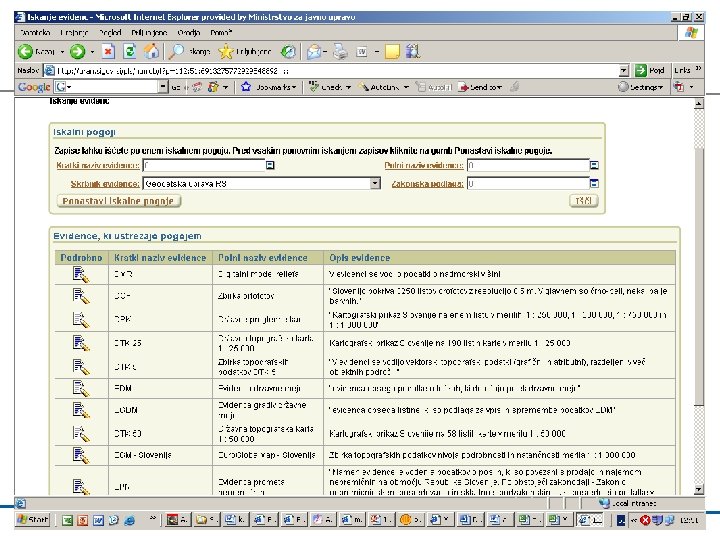Launch Internet Explorer from quick launch bar
Image resolution: width=720 pixels, height=540 pixels.
129,520
